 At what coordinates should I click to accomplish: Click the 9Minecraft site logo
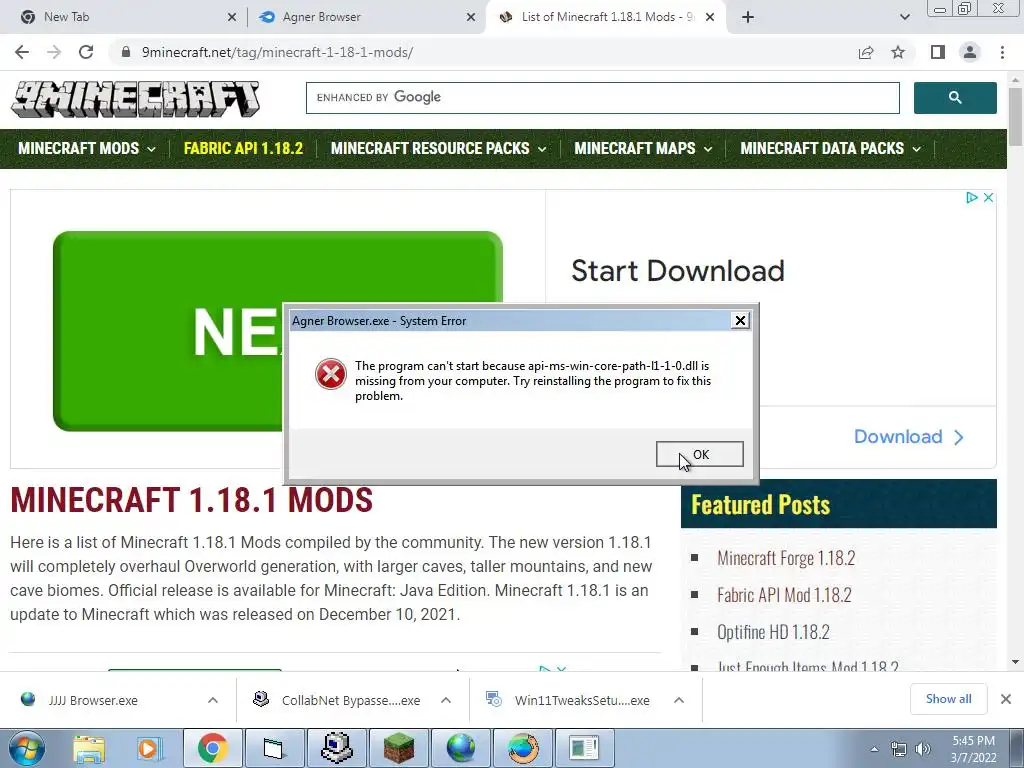click(x=136, y=99)
